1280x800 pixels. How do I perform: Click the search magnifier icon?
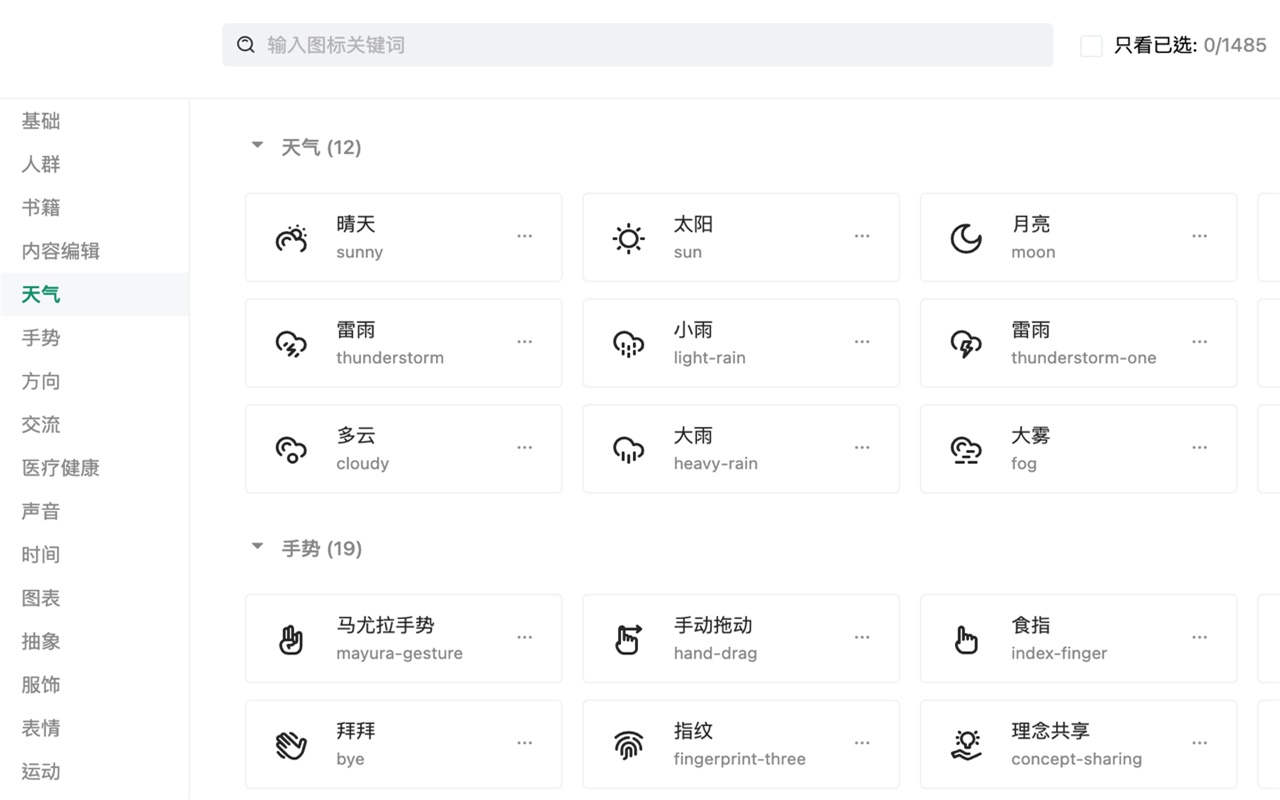point(246,45)
